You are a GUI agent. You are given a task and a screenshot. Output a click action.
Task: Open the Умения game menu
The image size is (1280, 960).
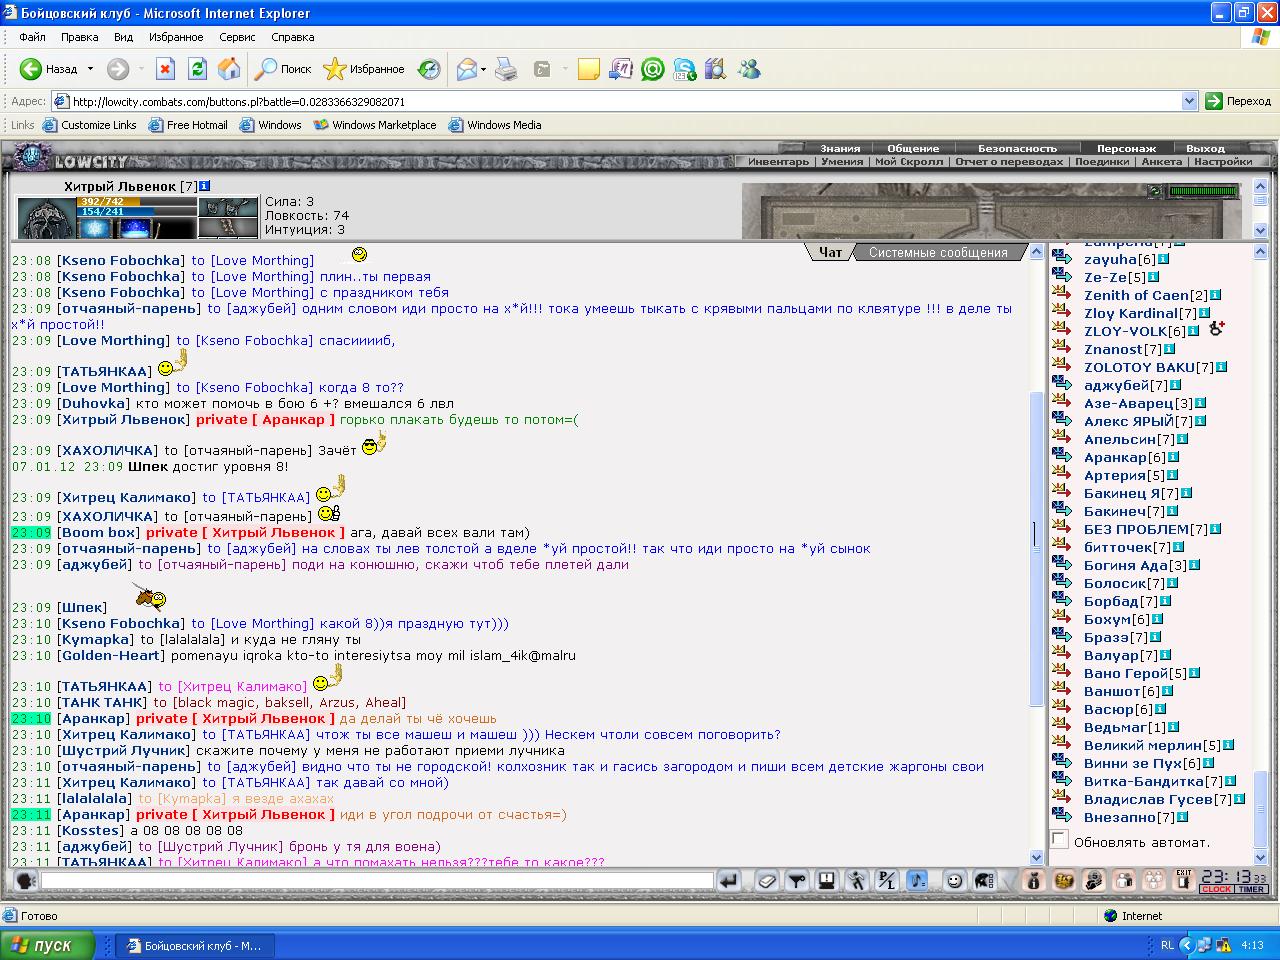click(842, 161)
